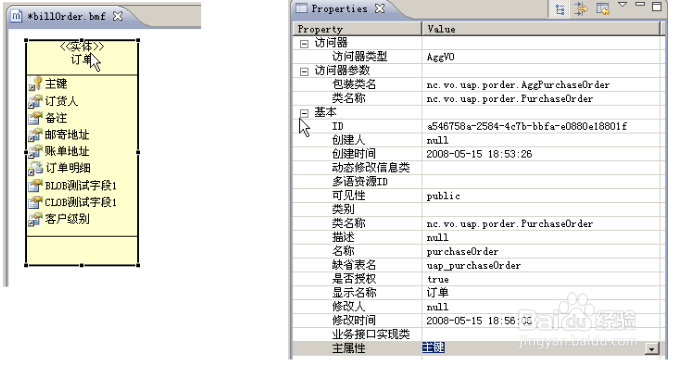This screenshot has width=676, height=365.
Task: Click the 订单明细 attribute icon
Action: [x=35, y=168]
